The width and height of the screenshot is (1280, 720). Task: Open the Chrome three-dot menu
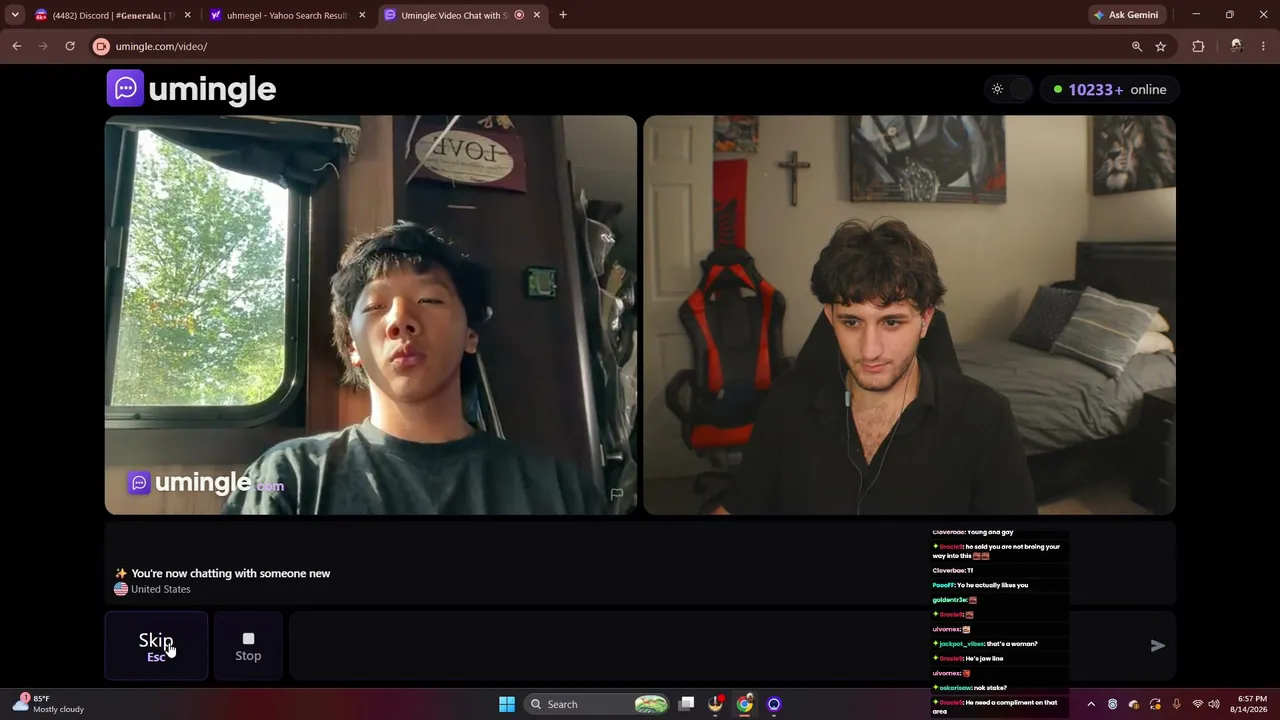1264,46
